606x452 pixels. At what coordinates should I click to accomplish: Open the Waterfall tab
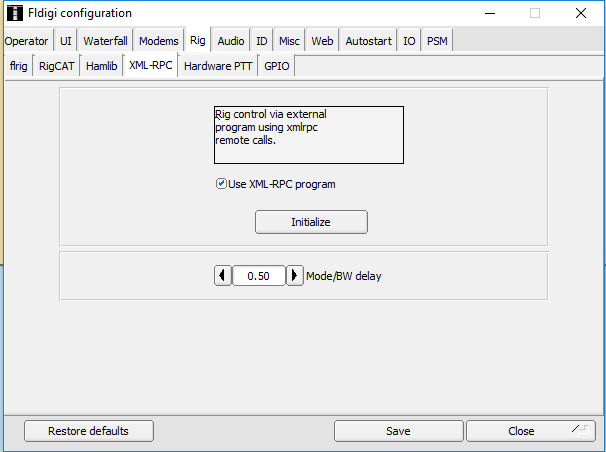point(105,41)
